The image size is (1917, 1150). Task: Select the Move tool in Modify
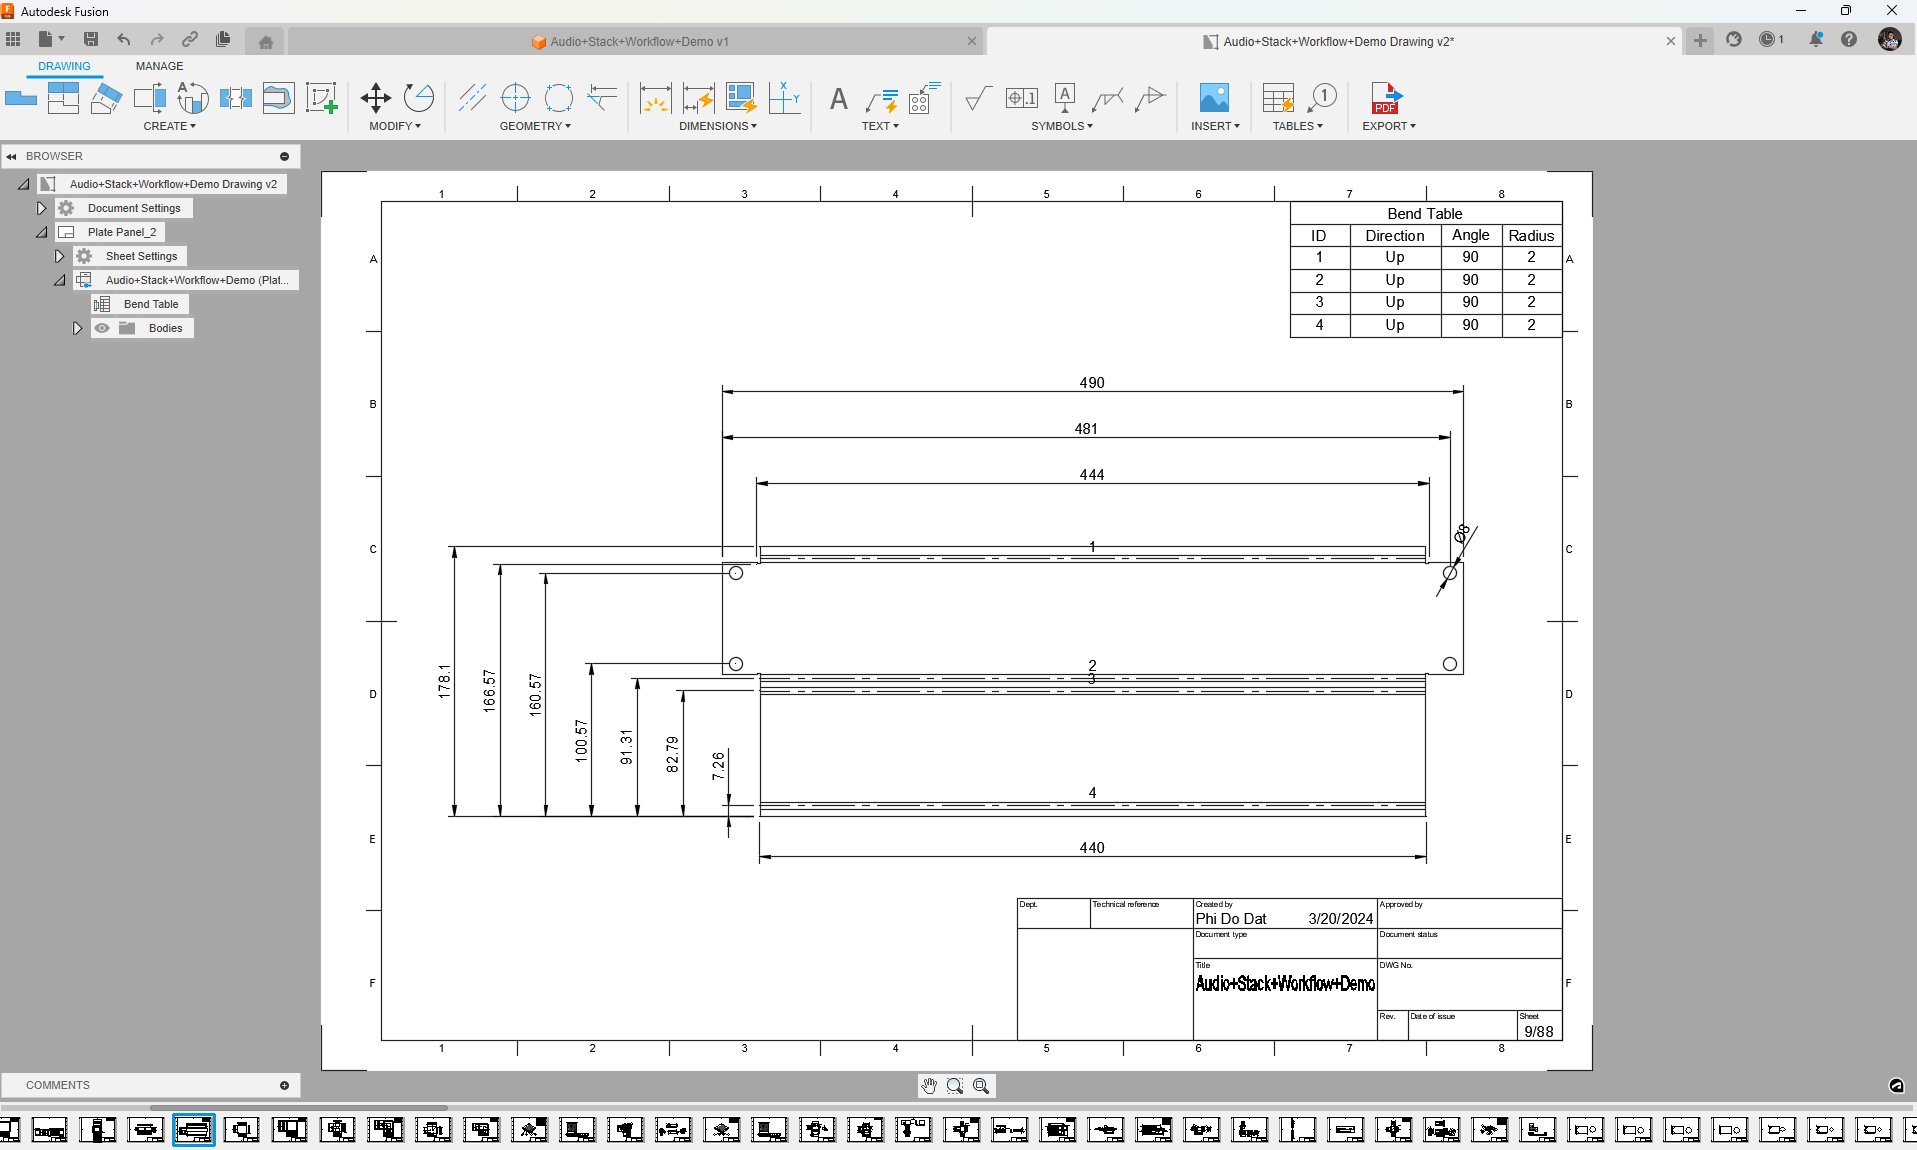pos(376,98)
